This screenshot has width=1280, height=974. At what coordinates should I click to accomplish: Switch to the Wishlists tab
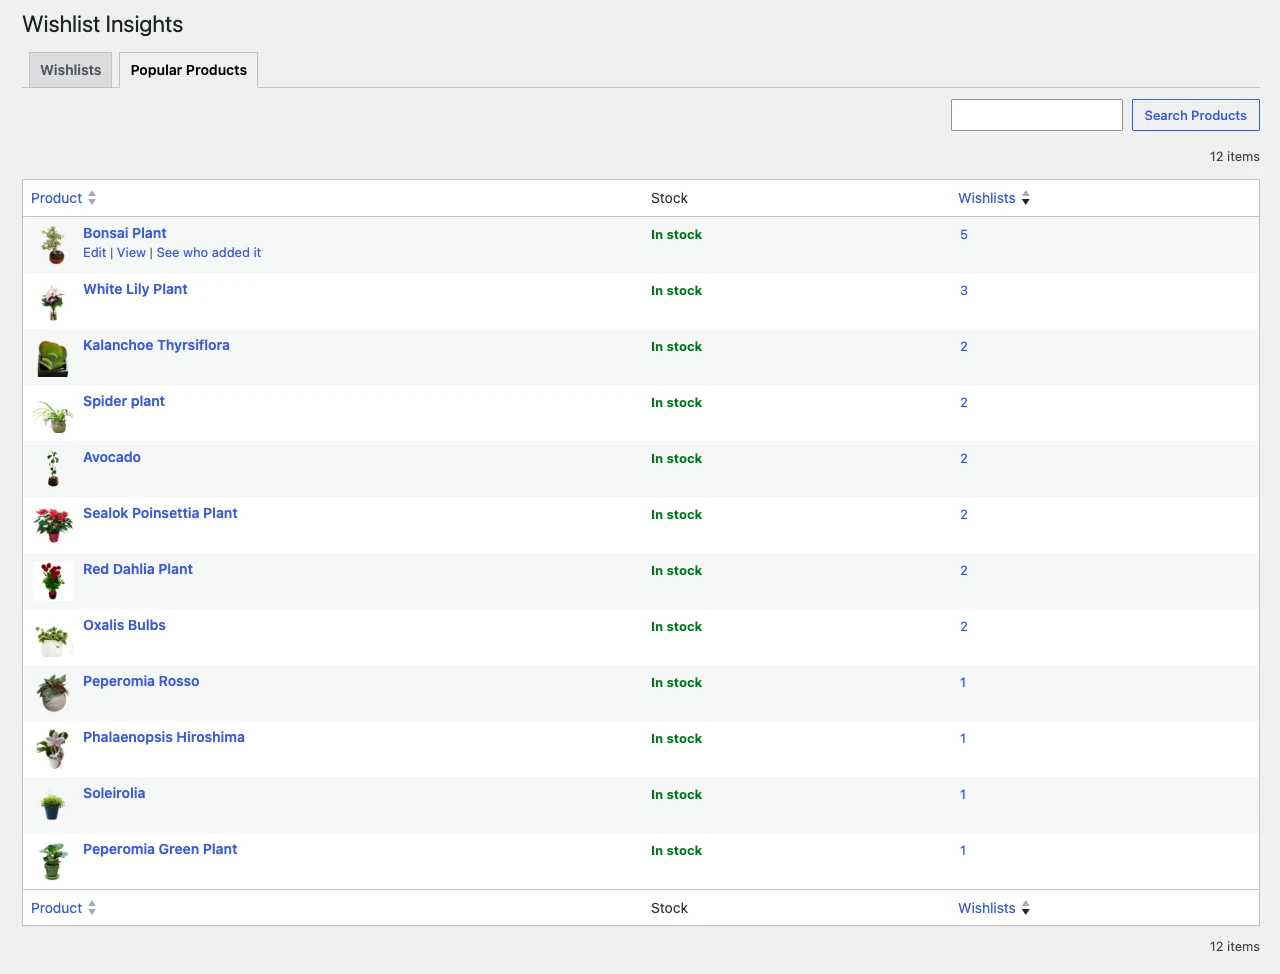pos(71,70)
